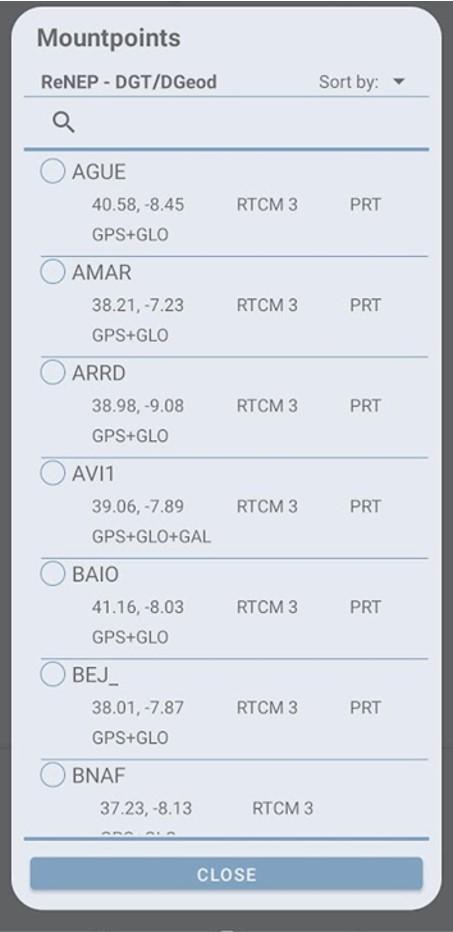Click the BAIO coordinates 41.16, -8.03
Image resolution: width=453 pixels, height=932 pixels.
(138, 607)
